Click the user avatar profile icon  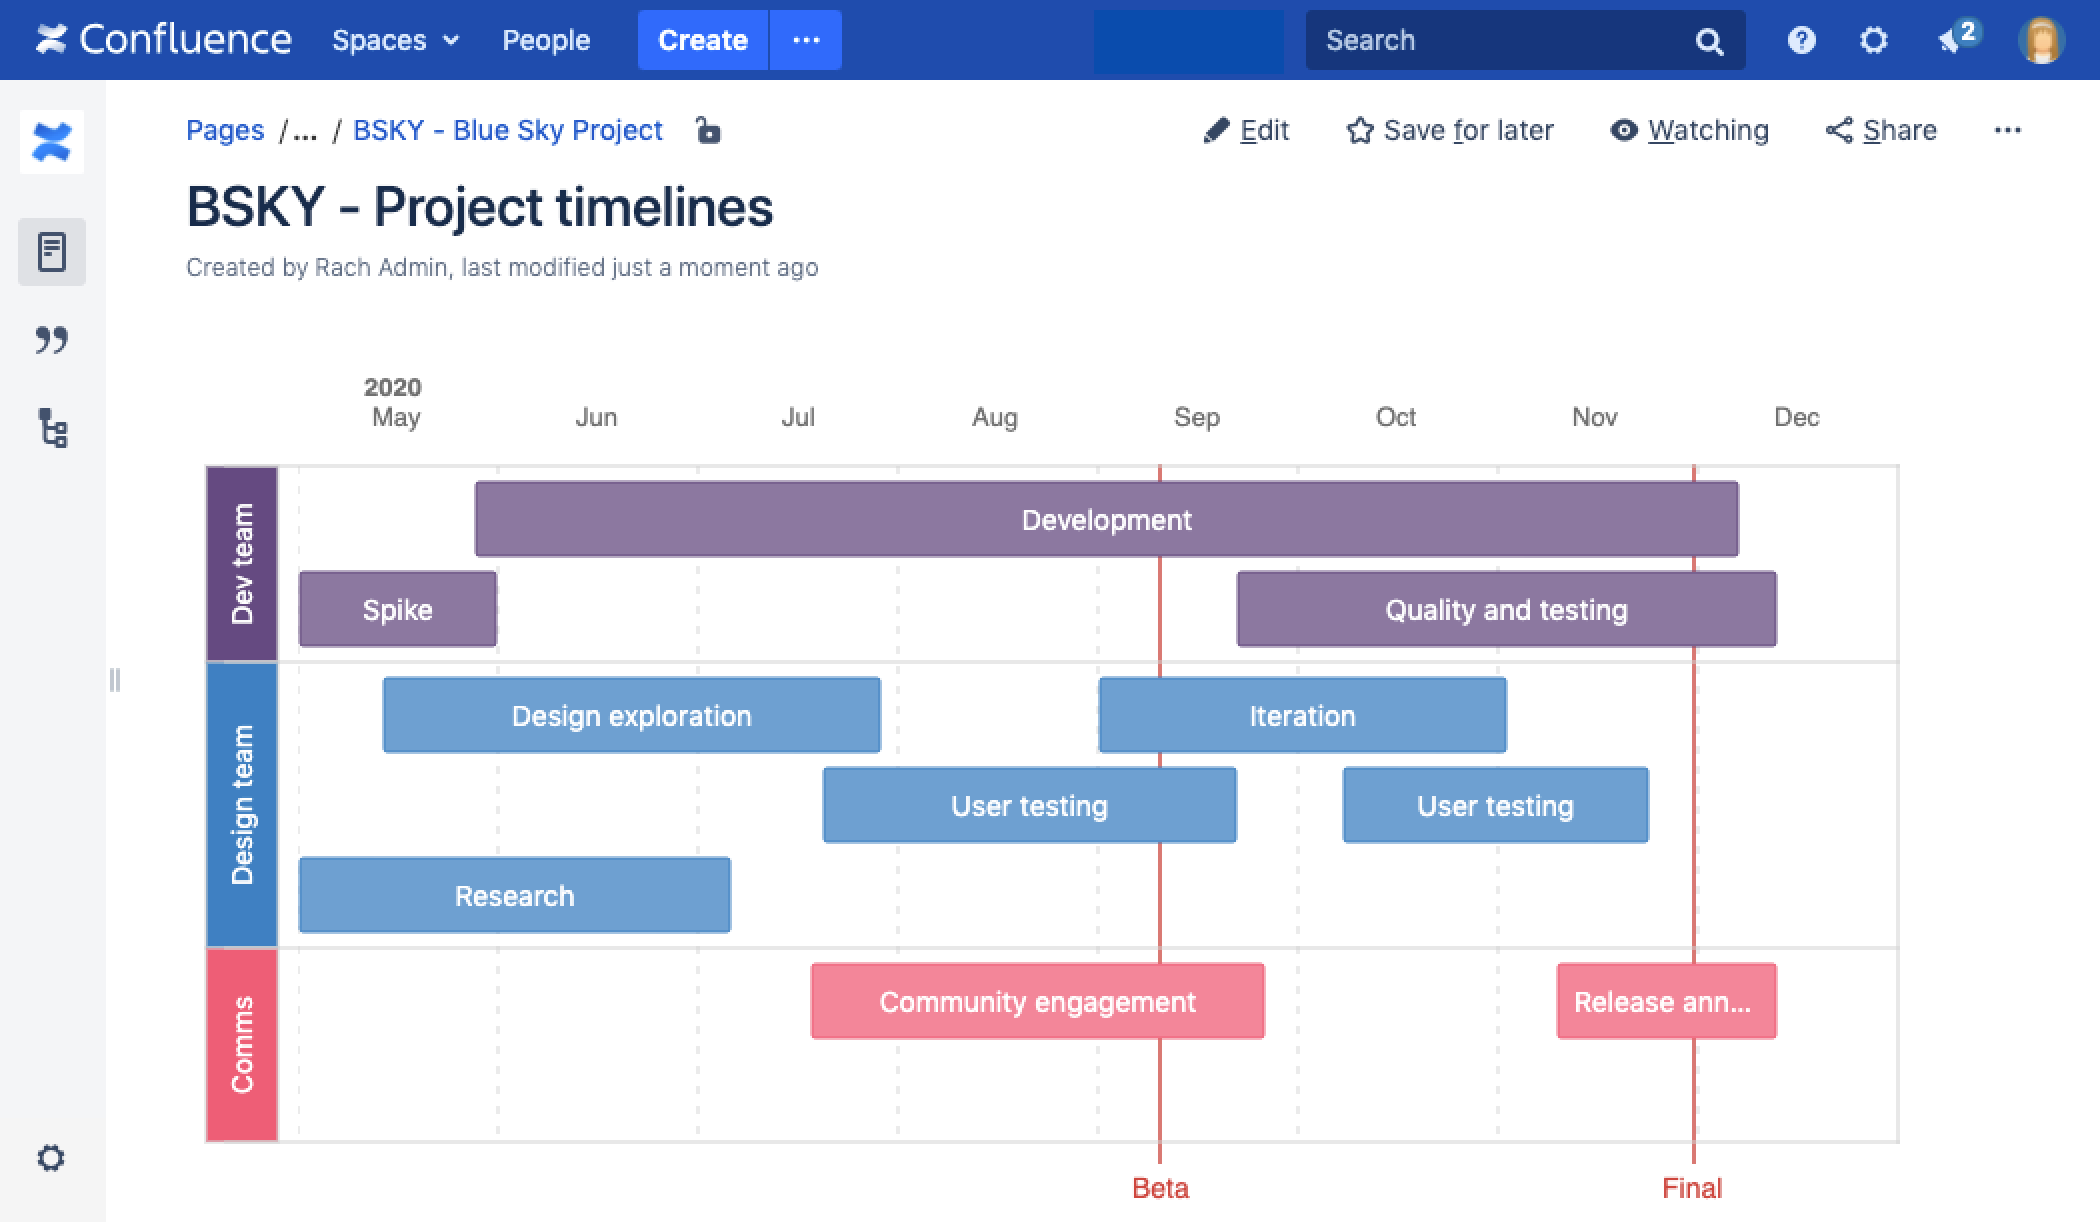click(2042, 41)
